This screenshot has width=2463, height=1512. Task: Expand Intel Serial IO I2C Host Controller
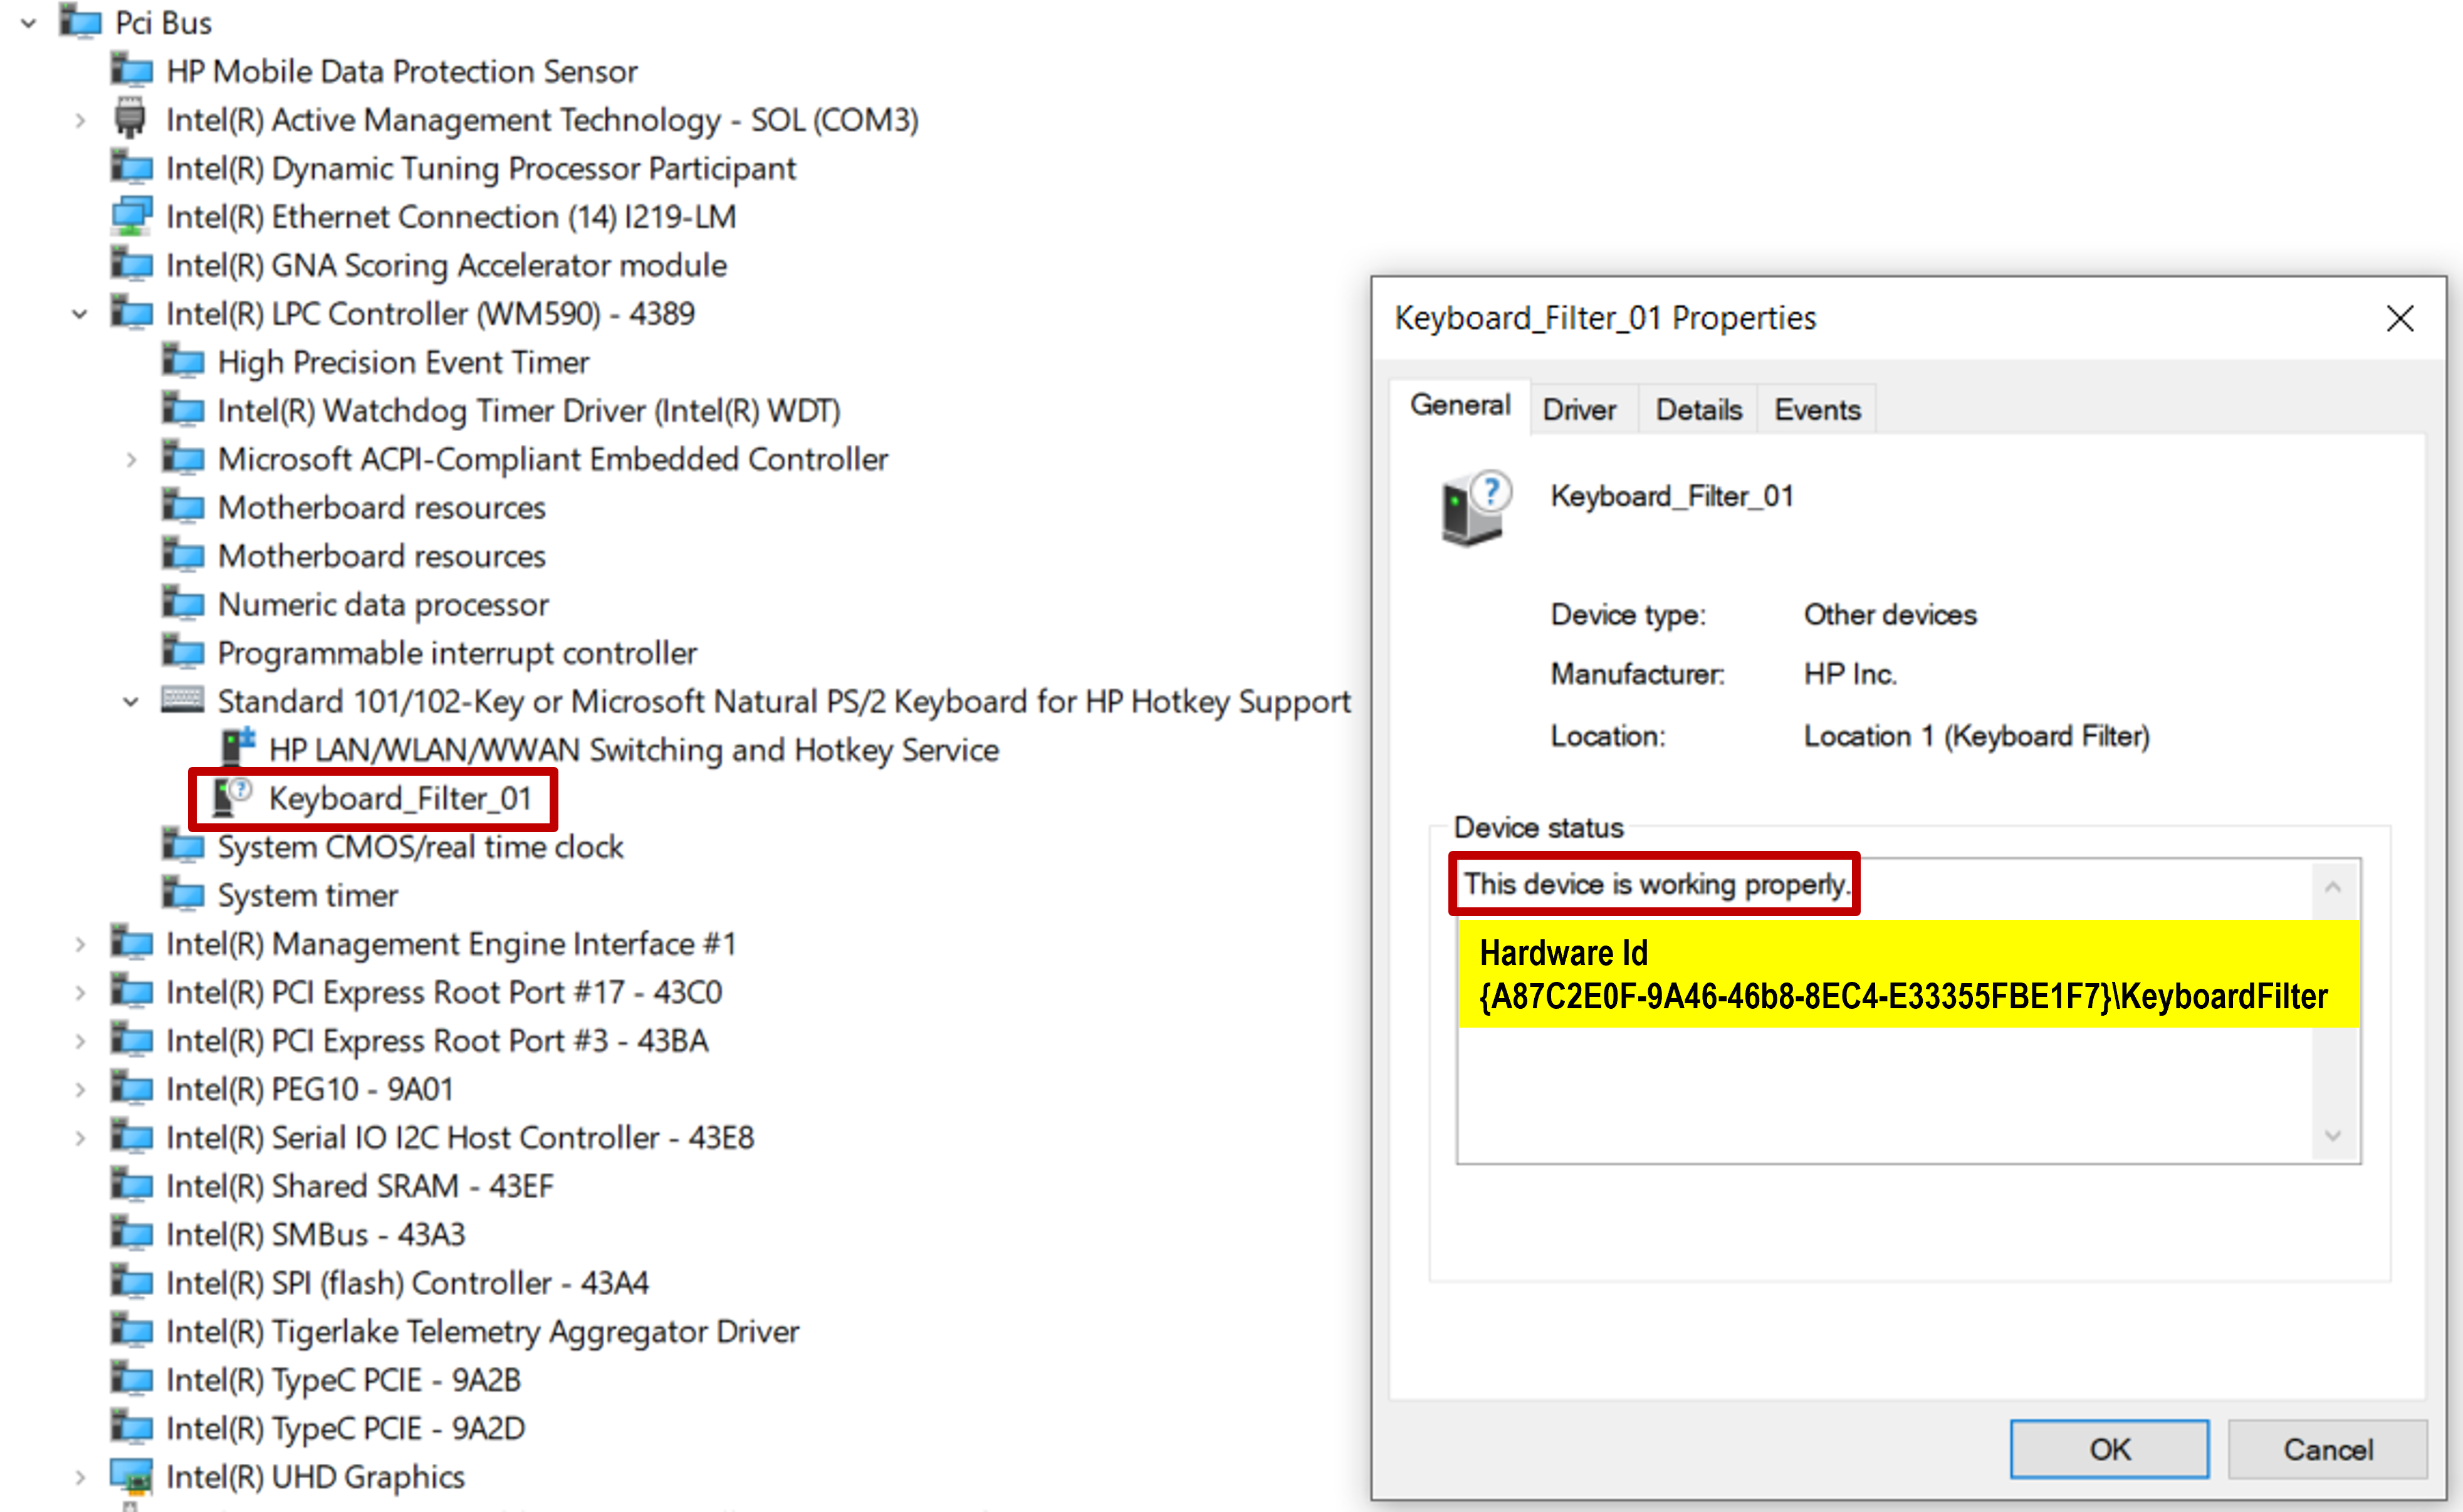coord(80,1138)
